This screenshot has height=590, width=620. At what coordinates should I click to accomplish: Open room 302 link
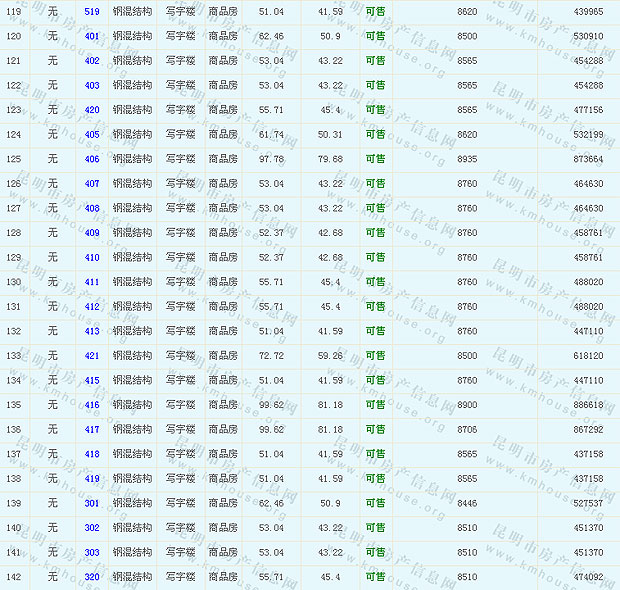[x=92, y=528]
